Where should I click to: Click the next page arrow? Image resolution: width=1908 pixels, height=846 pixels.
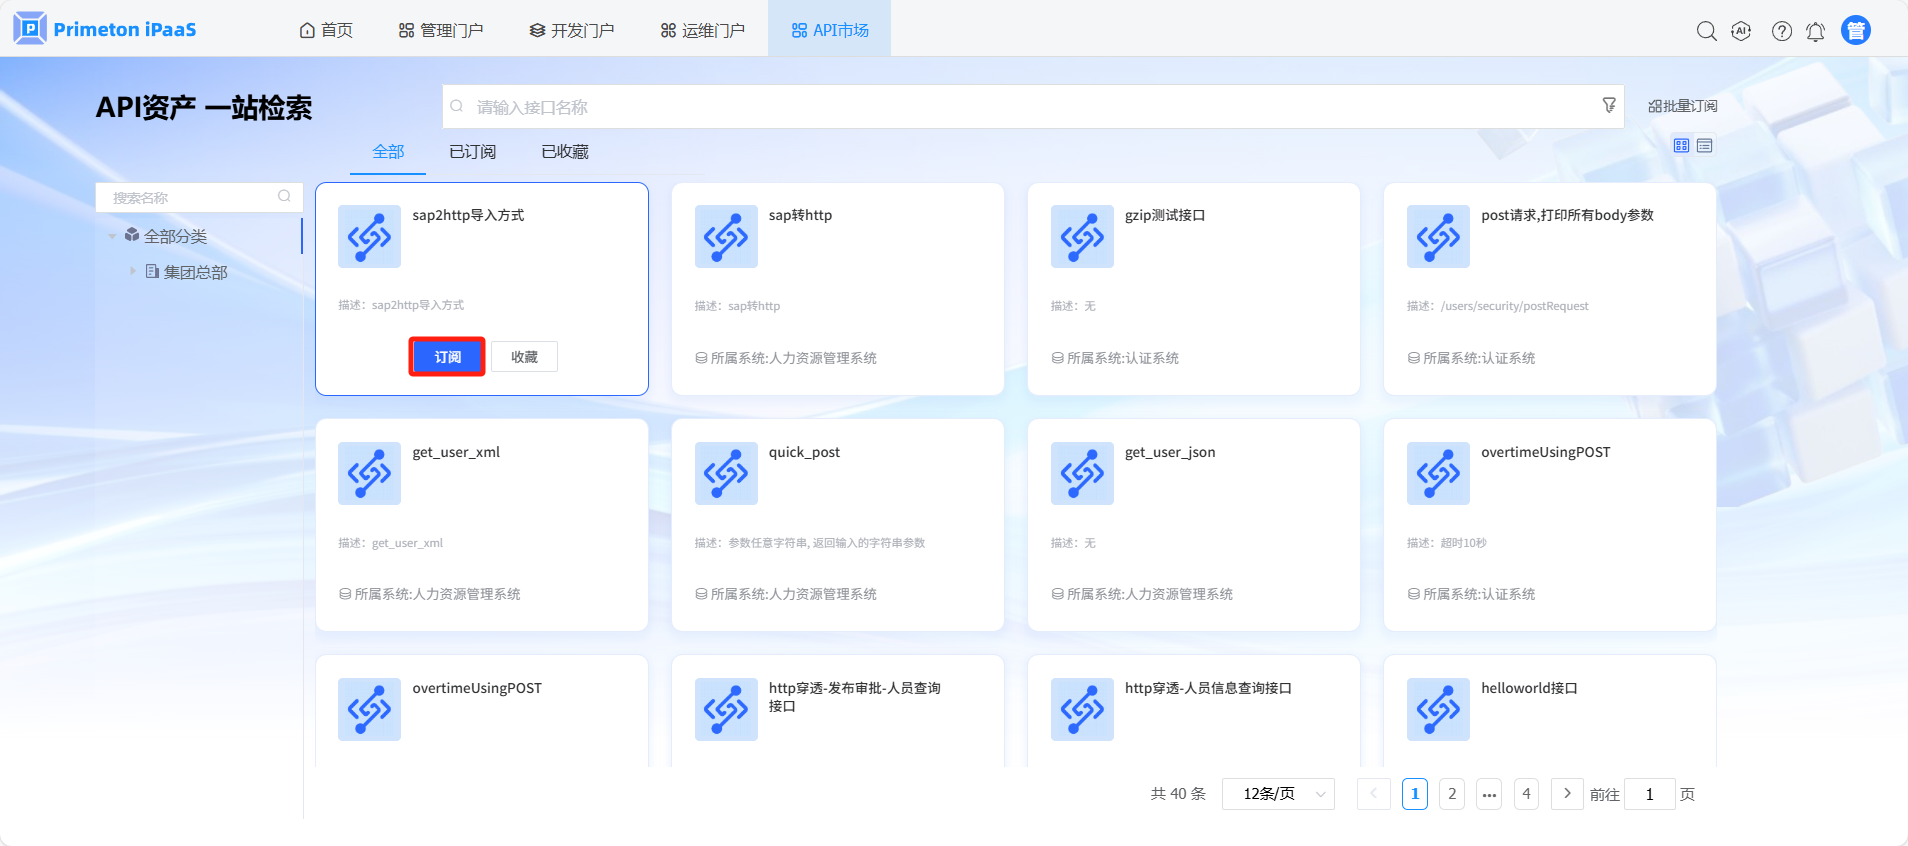[1567, 794]
